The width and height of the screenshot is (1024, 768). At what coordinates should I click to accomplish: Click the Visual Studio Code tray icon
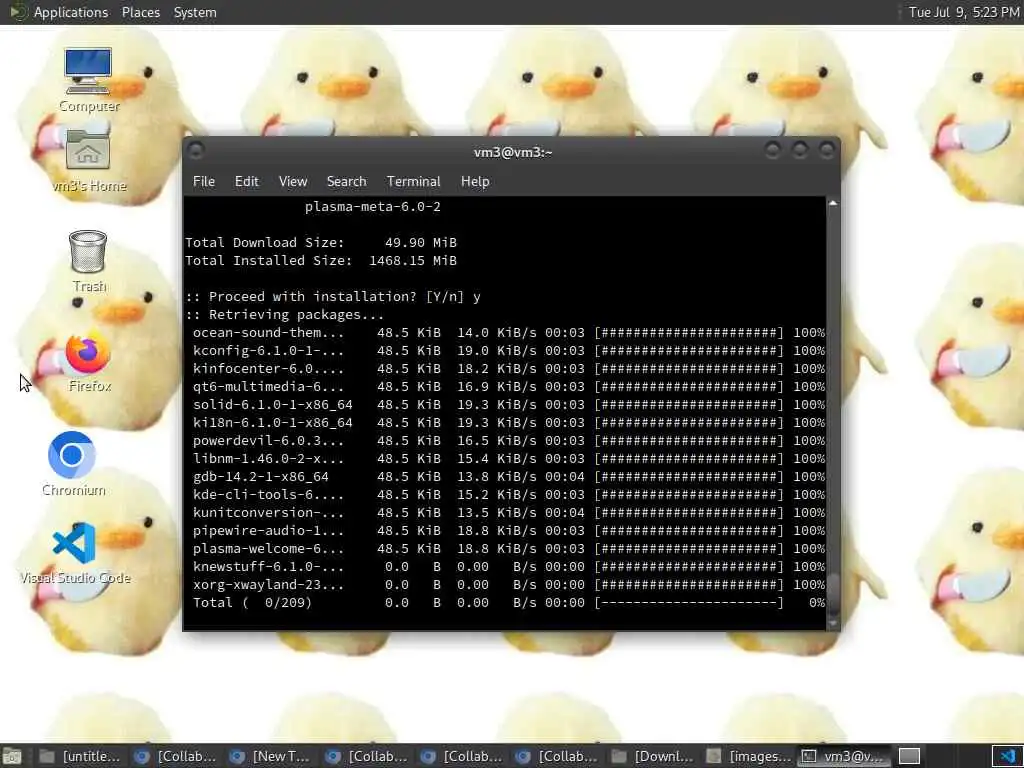[1007, 756]
